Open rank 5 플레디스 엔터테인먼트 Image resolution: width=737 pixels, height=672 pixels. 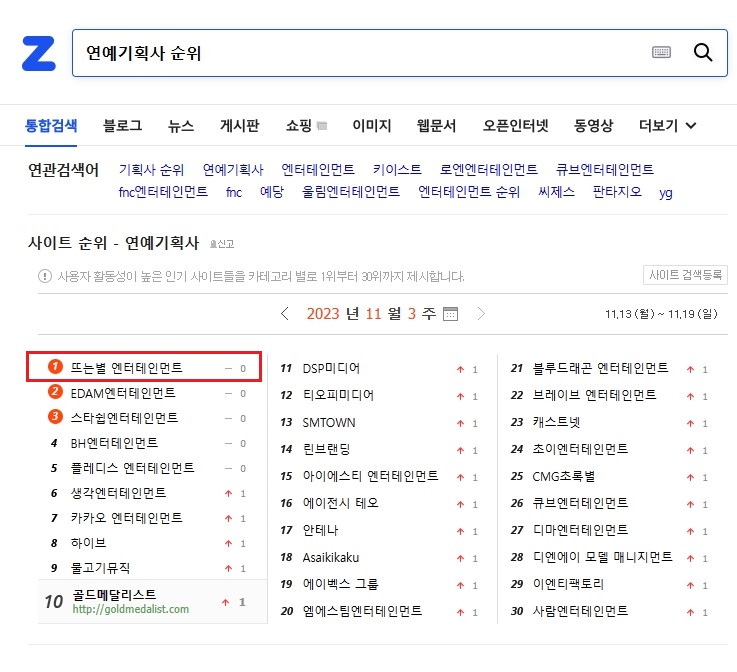[132, 468]
